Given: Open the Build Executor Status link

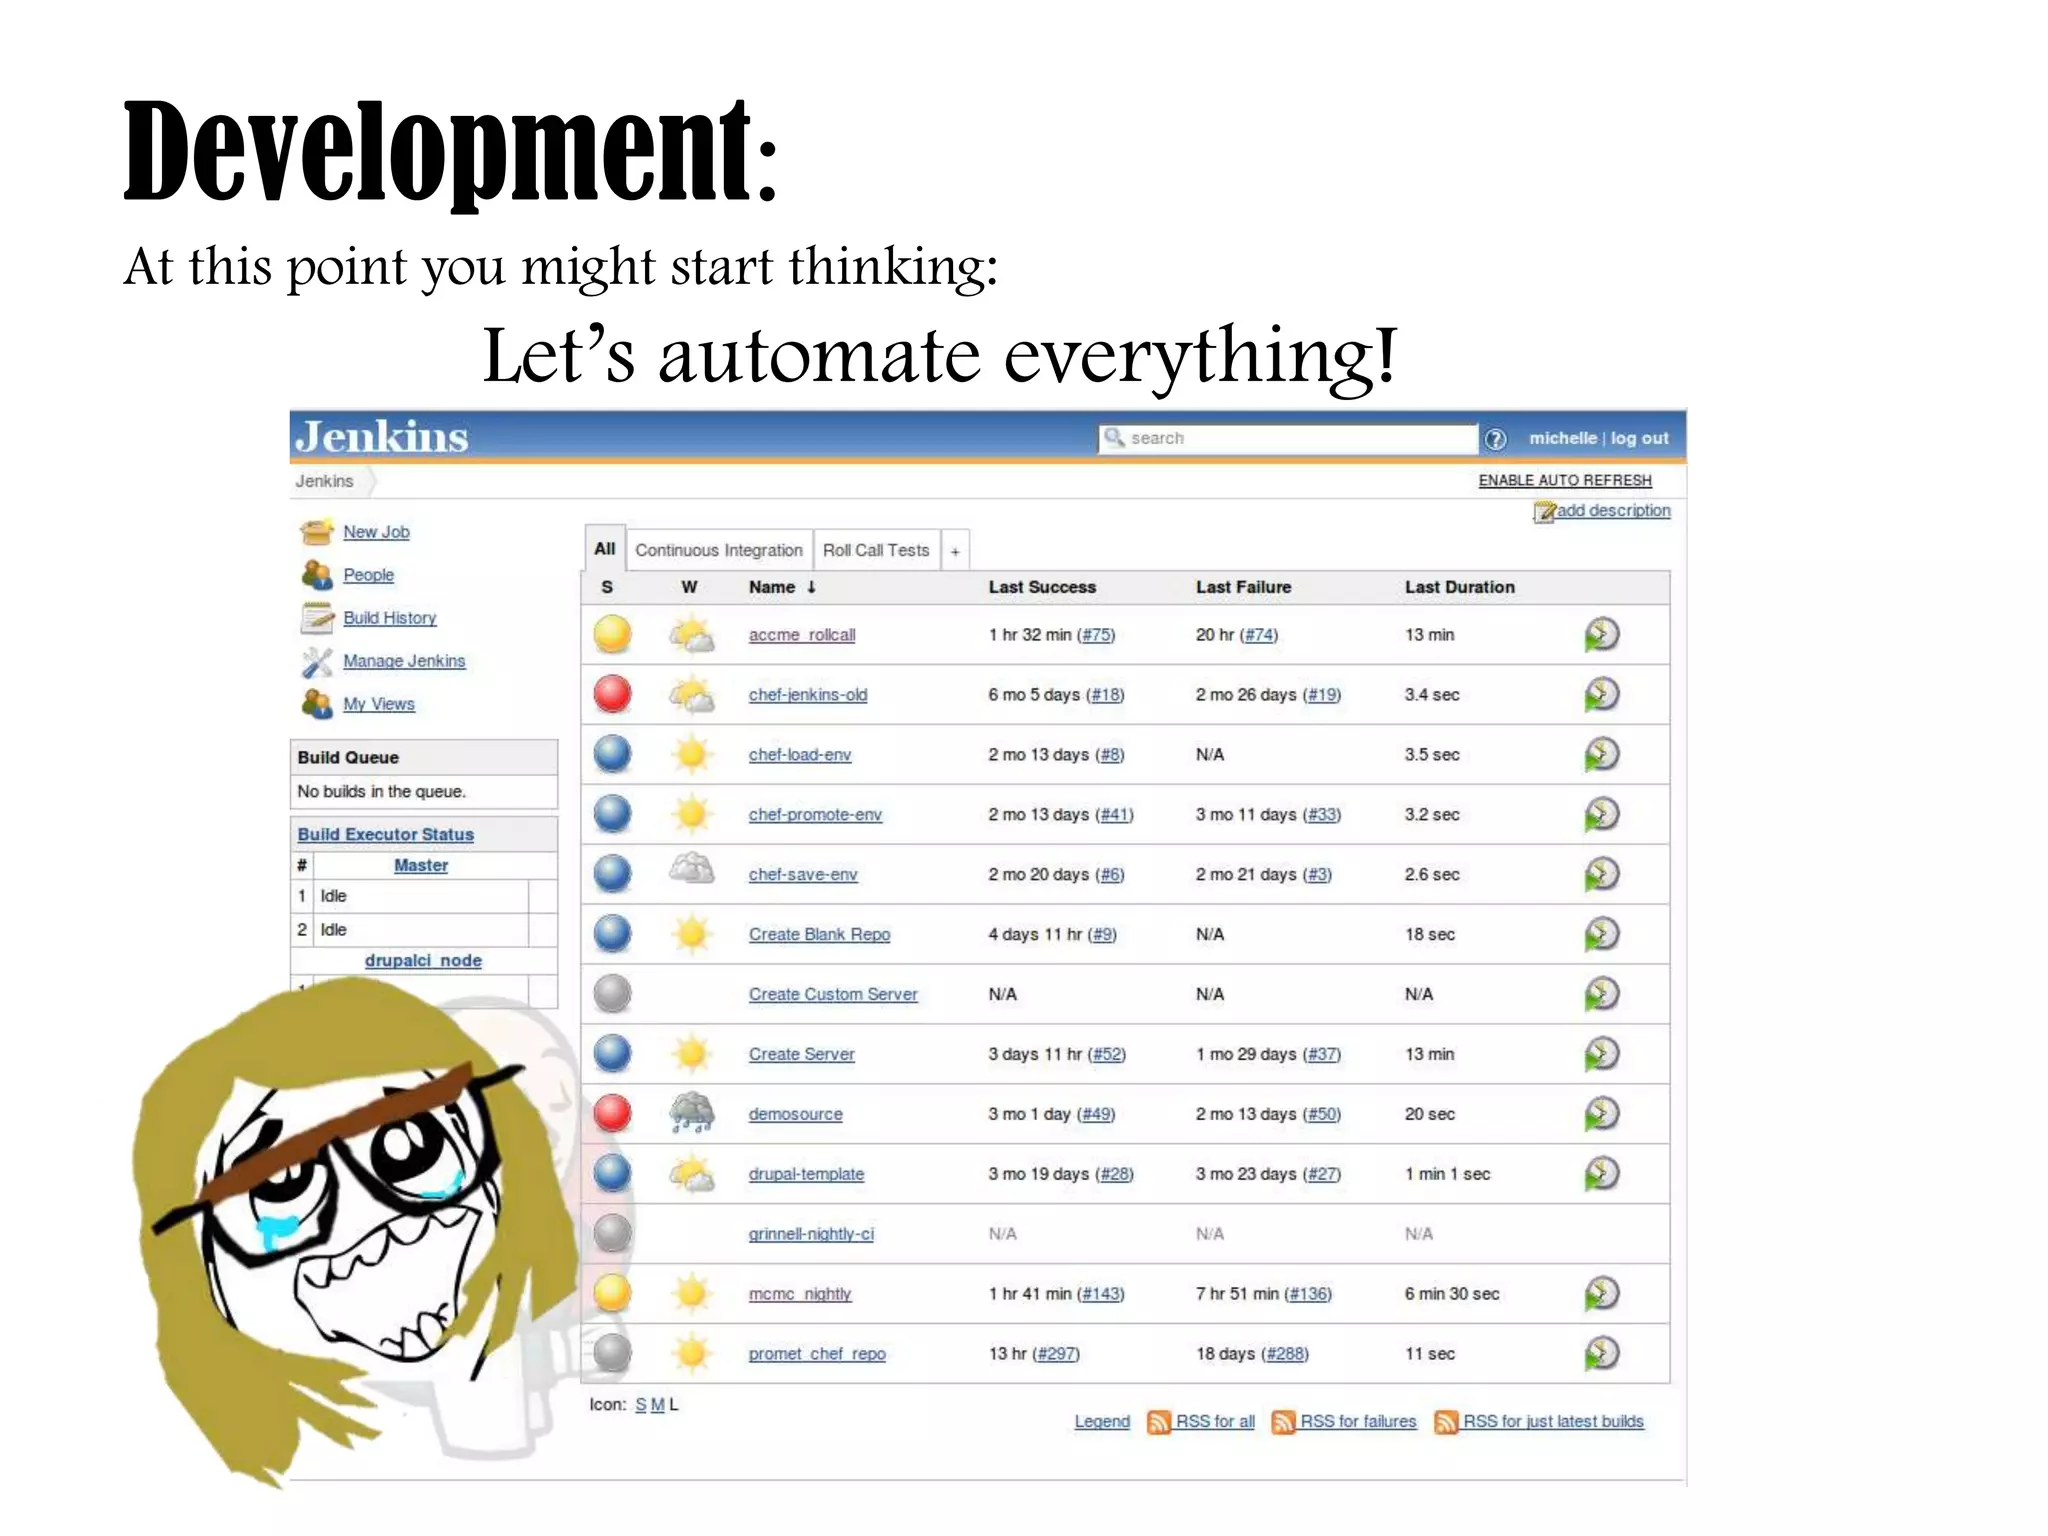Looking at the screenshot, I should pos(385,834).
